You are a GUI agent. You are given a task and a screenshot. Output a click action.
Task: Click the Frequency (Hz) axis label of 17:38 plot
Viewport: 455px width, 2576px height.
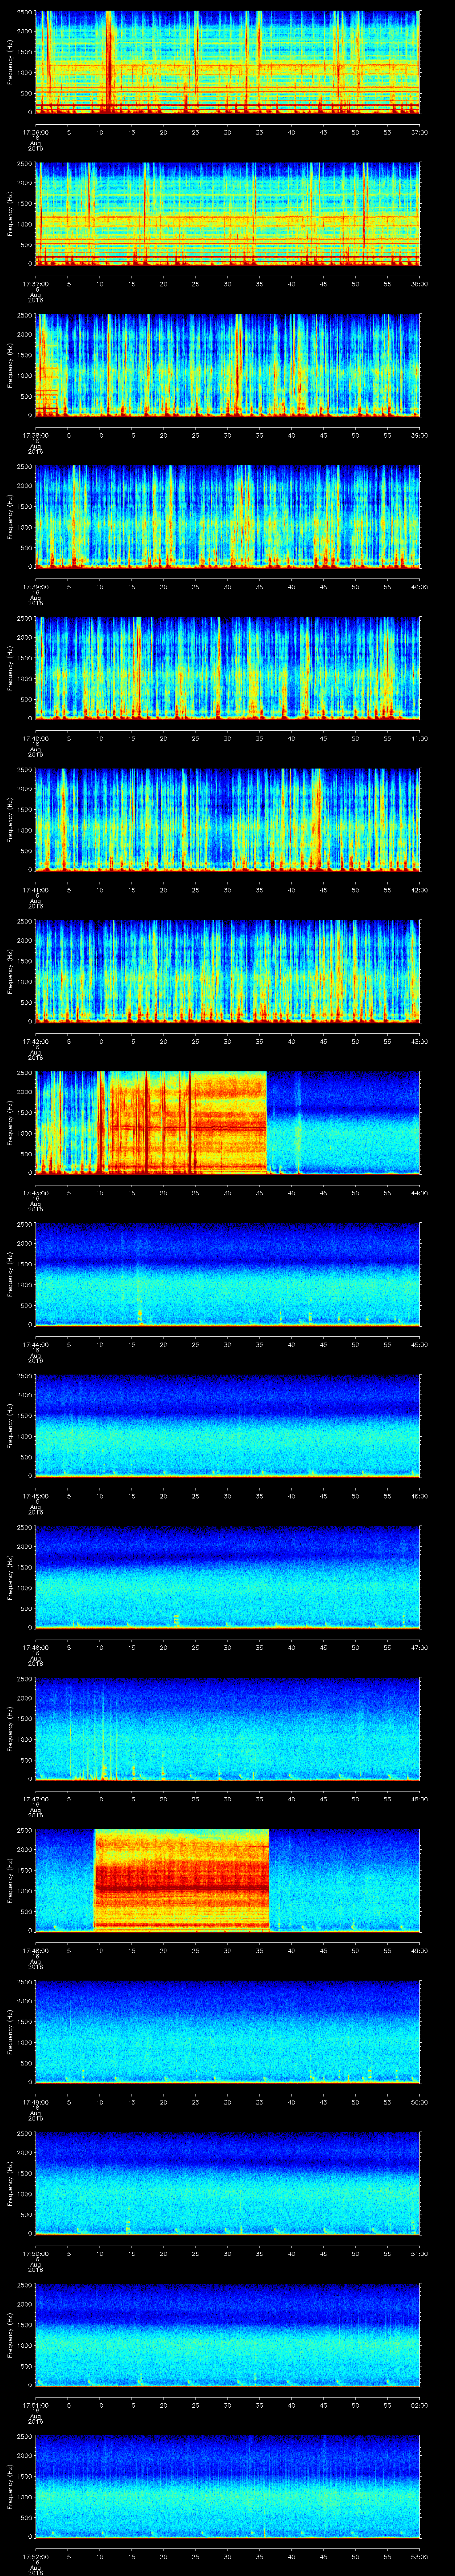click(x=10, y=364)
